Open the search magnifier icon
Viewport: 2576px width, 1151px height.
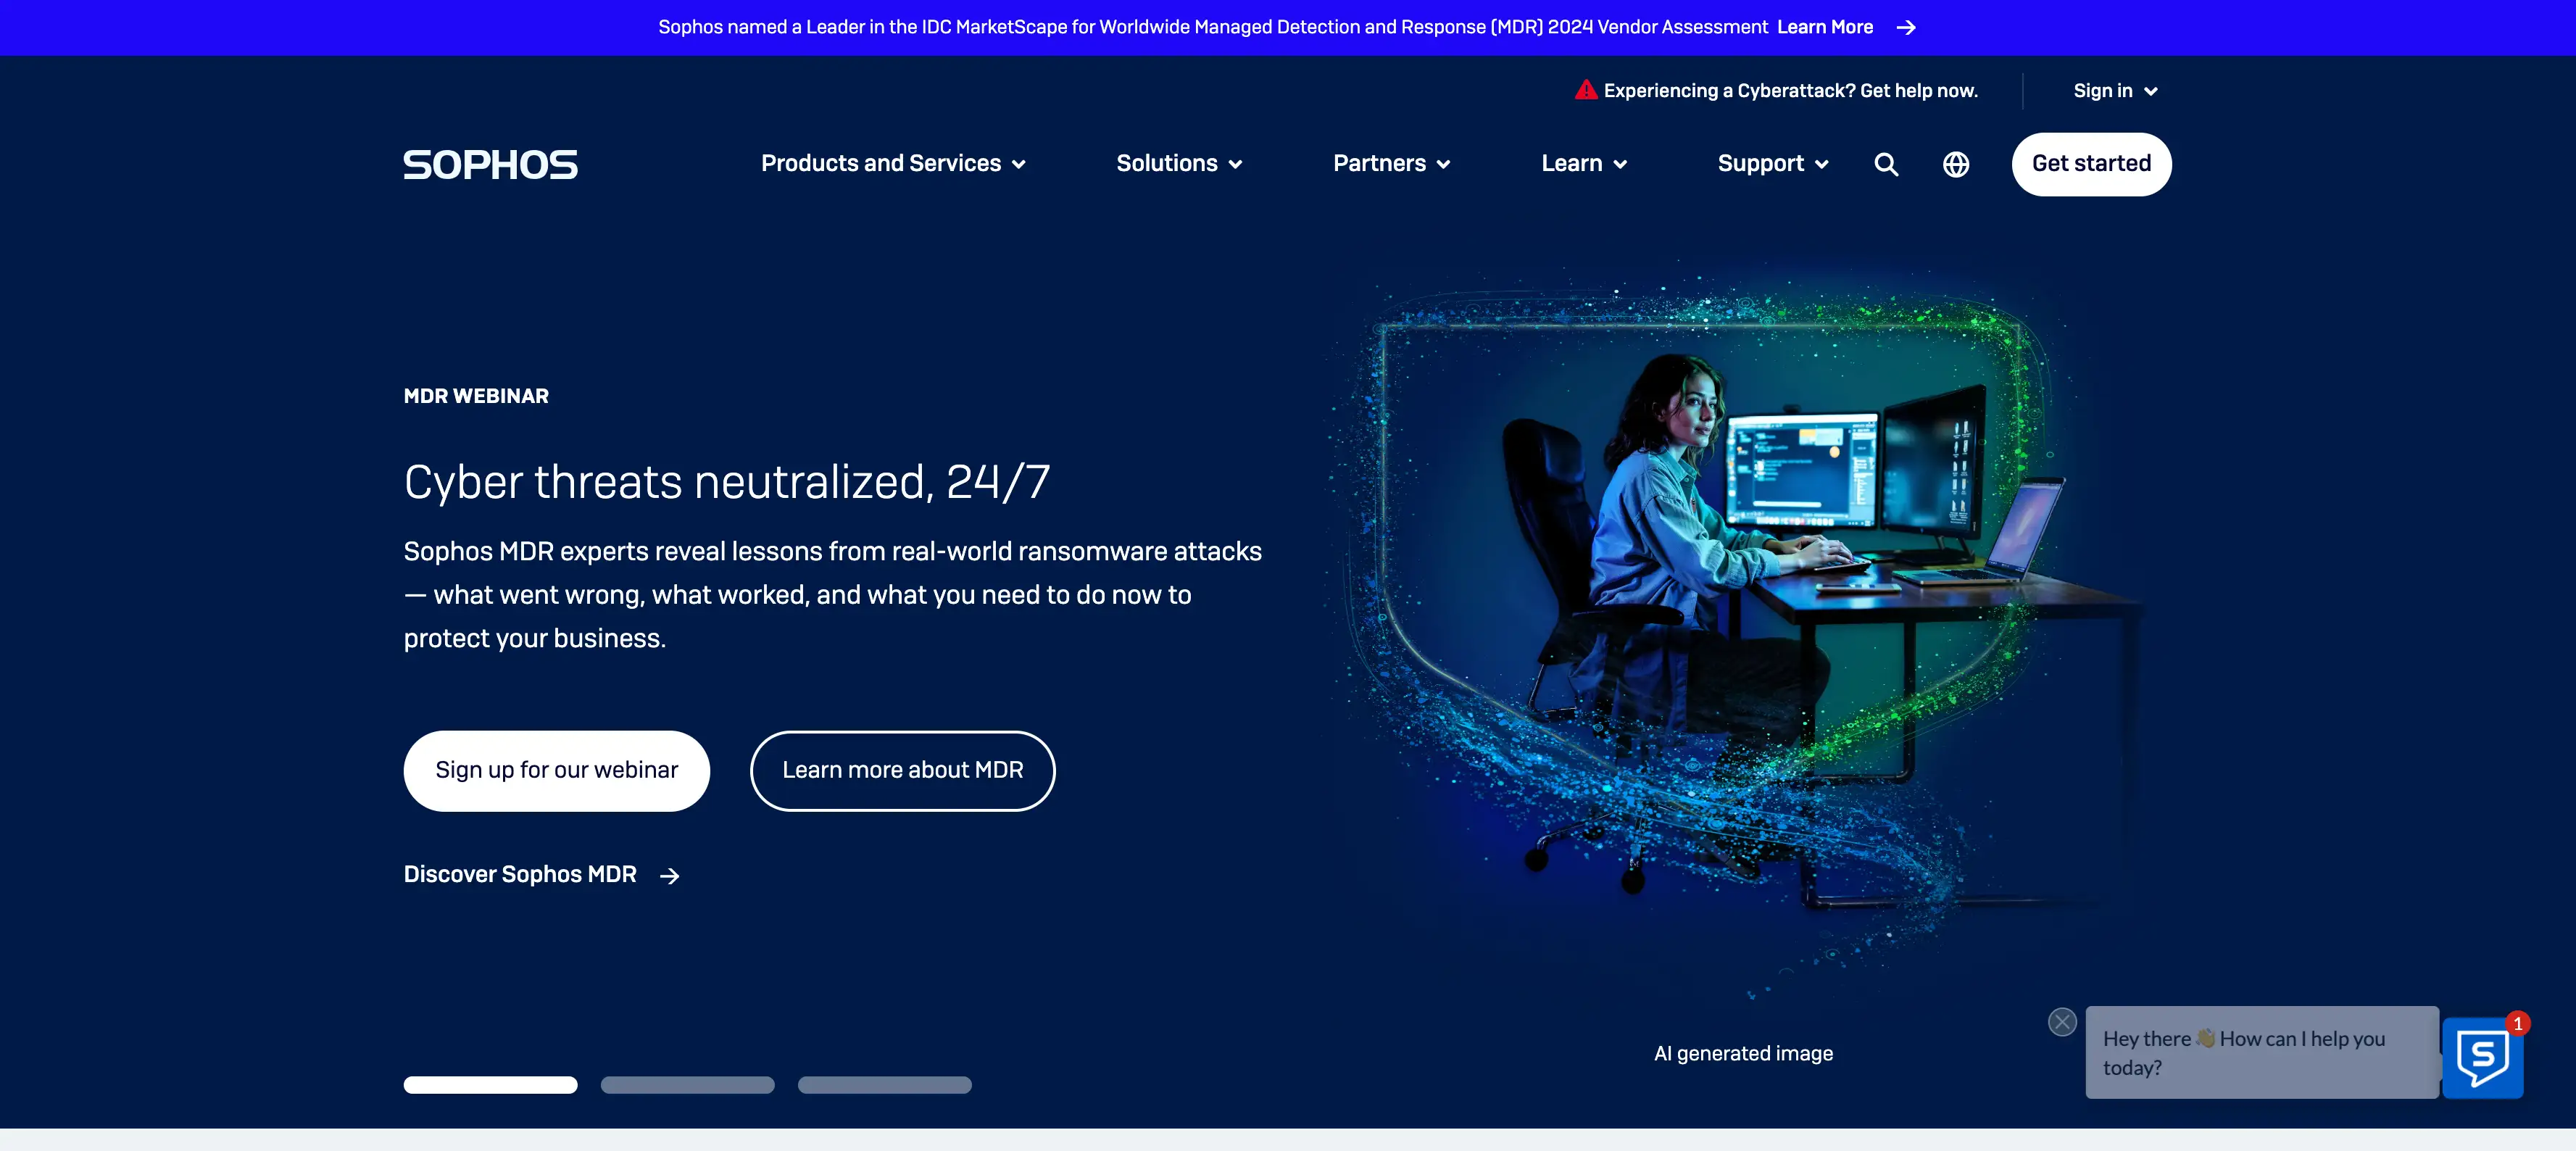coord(1885,164)
